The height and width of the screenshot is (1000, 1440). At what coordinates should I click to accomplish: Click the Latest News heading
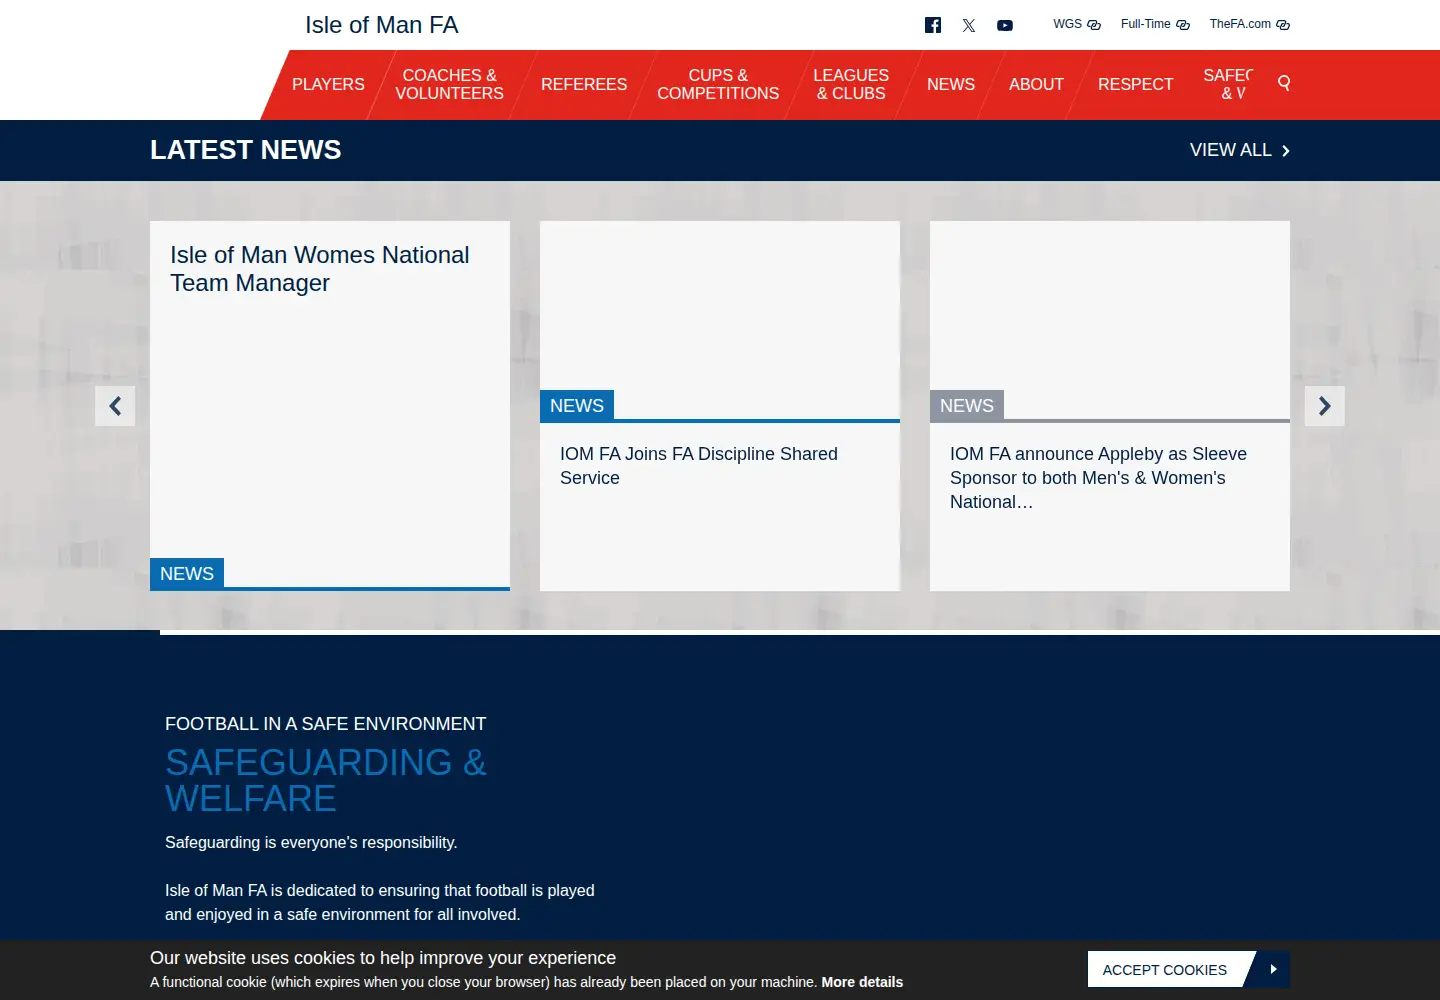coord(246,150)
